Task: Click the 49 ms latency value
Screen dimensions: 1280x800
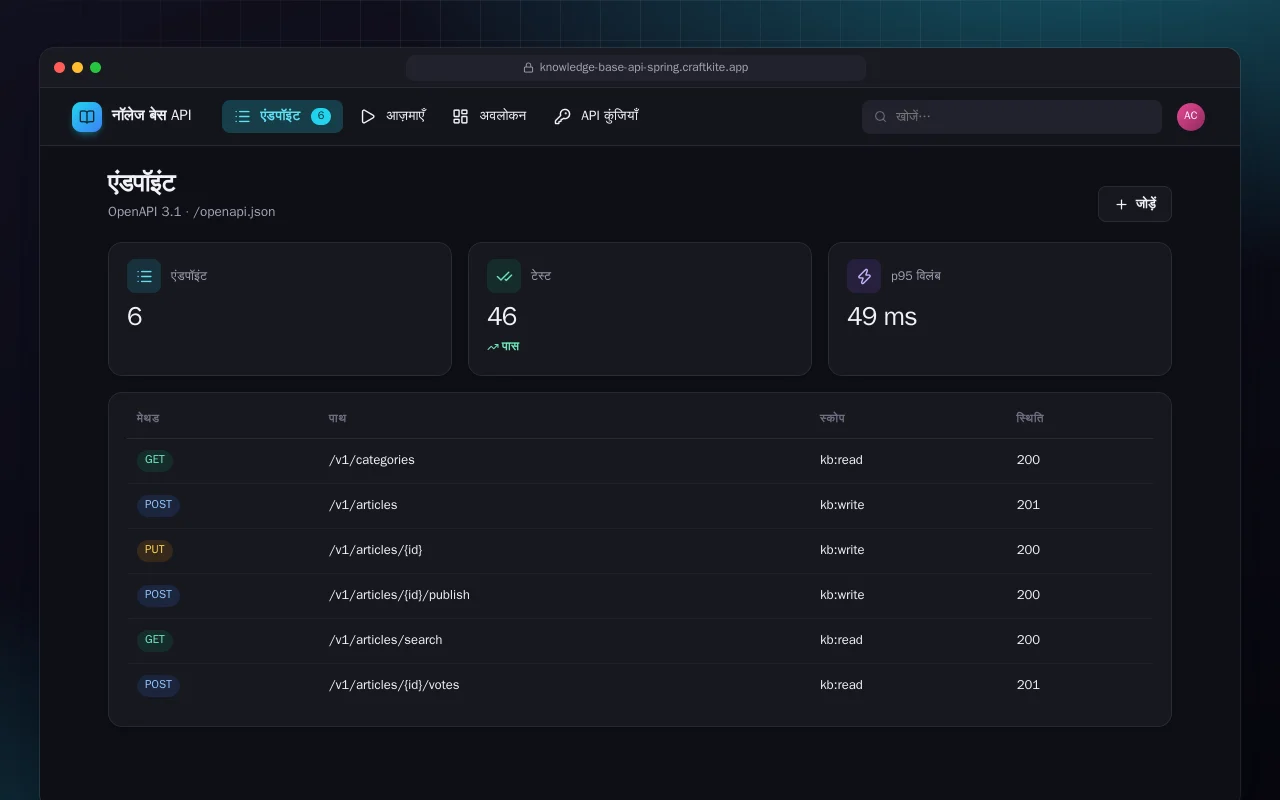Action: tap(882, 317)
